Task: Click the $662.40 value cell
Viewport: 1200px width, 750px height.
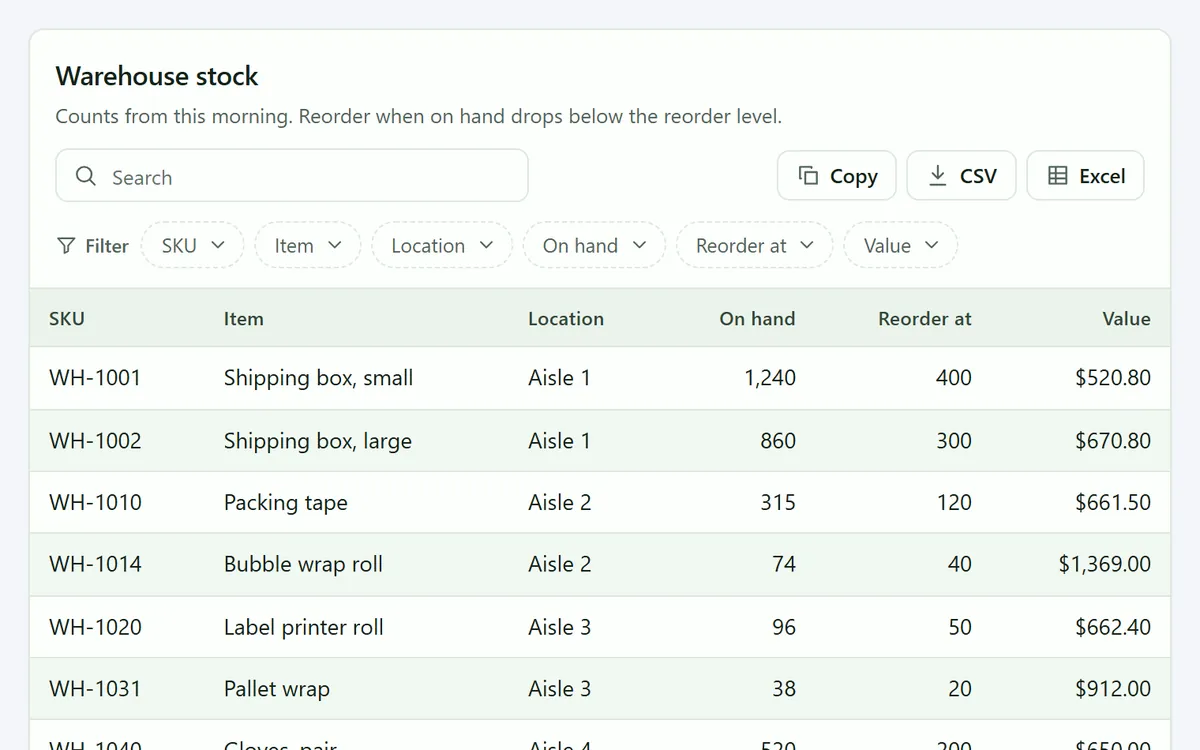Action: [1113, 627]
